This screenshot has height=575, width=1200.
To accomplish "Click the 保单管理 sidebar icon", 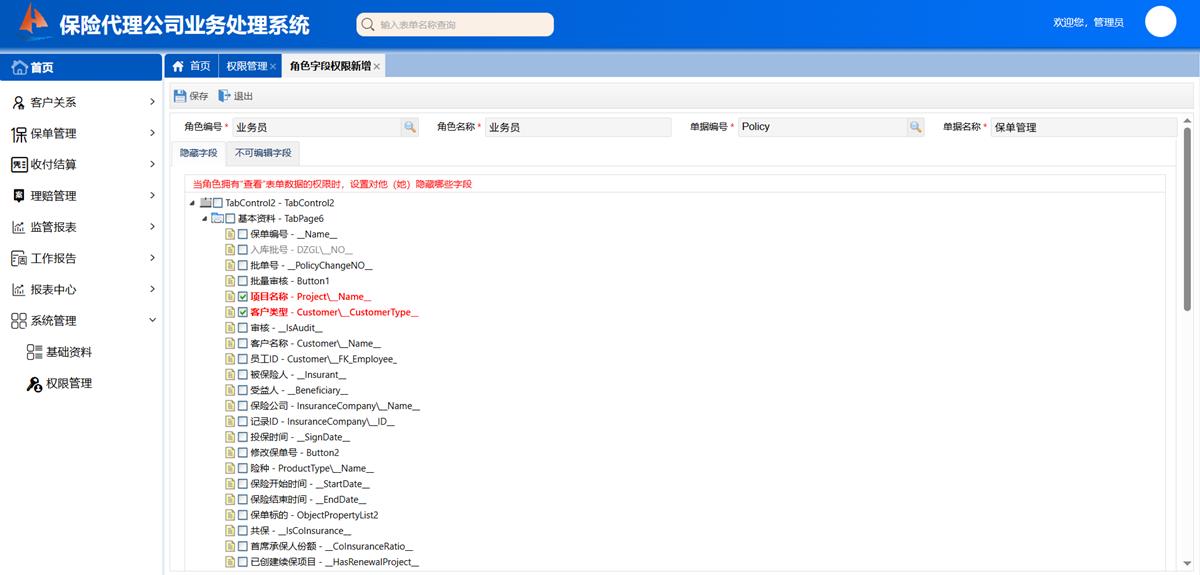I will click(19, 133).
